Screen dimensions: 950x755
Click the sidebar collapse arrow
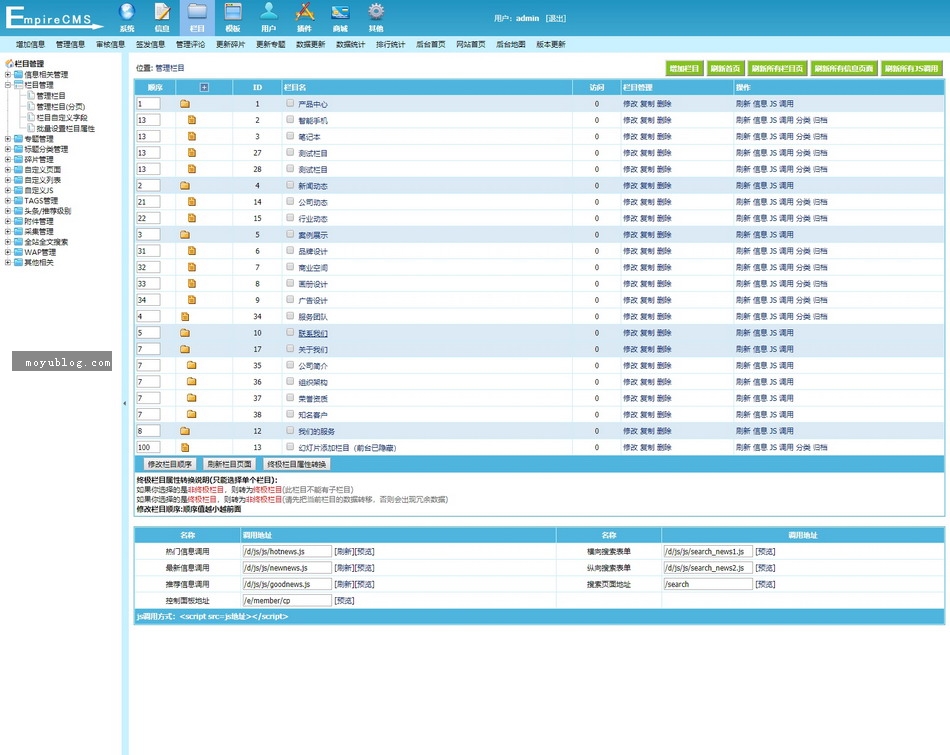(125, 403)
